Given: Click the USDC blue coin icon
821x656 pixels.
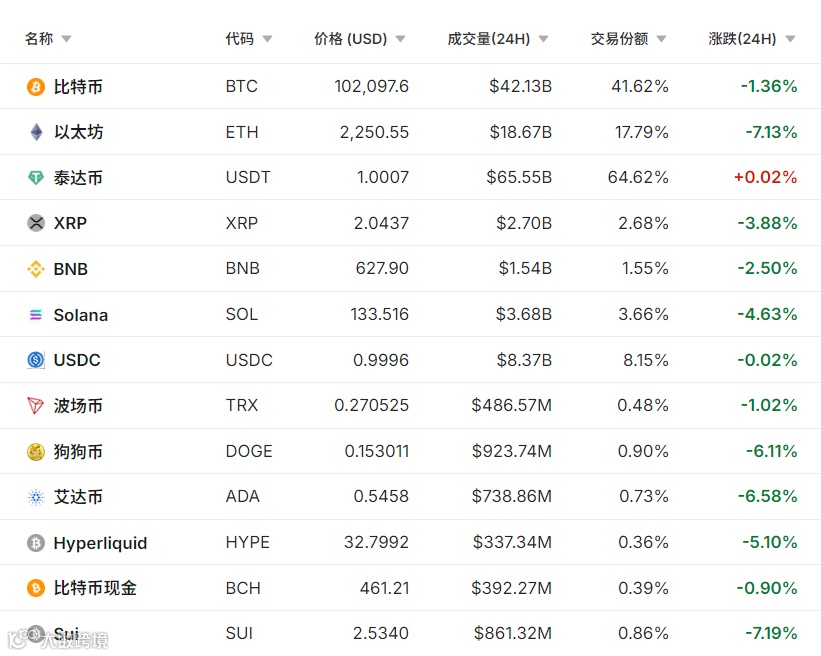Looking at the screenshot, I should pos(36,360).
